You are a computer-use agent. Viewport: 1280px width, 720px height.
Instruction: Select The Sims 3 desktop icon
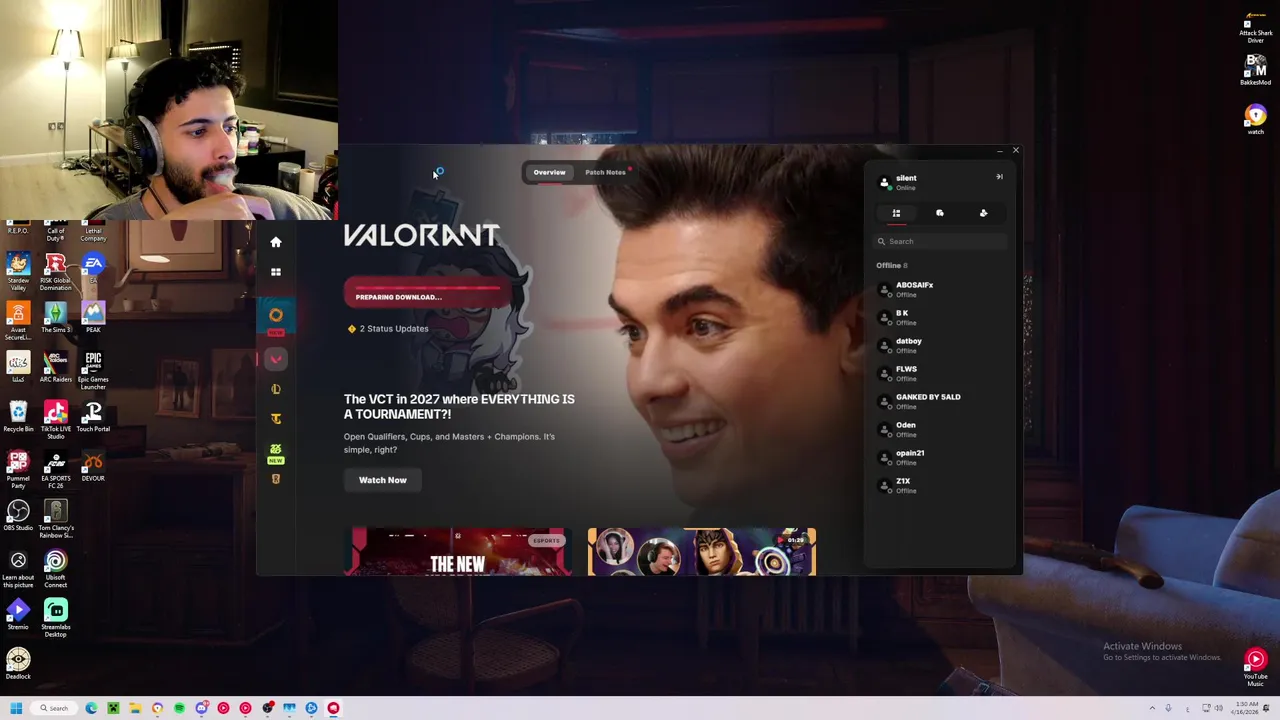pyautogui.click(x=56, y=318)
